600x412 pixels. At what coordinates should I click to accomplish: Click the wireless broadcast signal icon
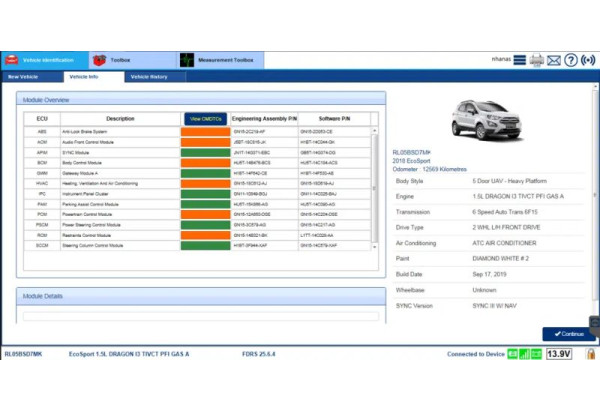(588, 60)
